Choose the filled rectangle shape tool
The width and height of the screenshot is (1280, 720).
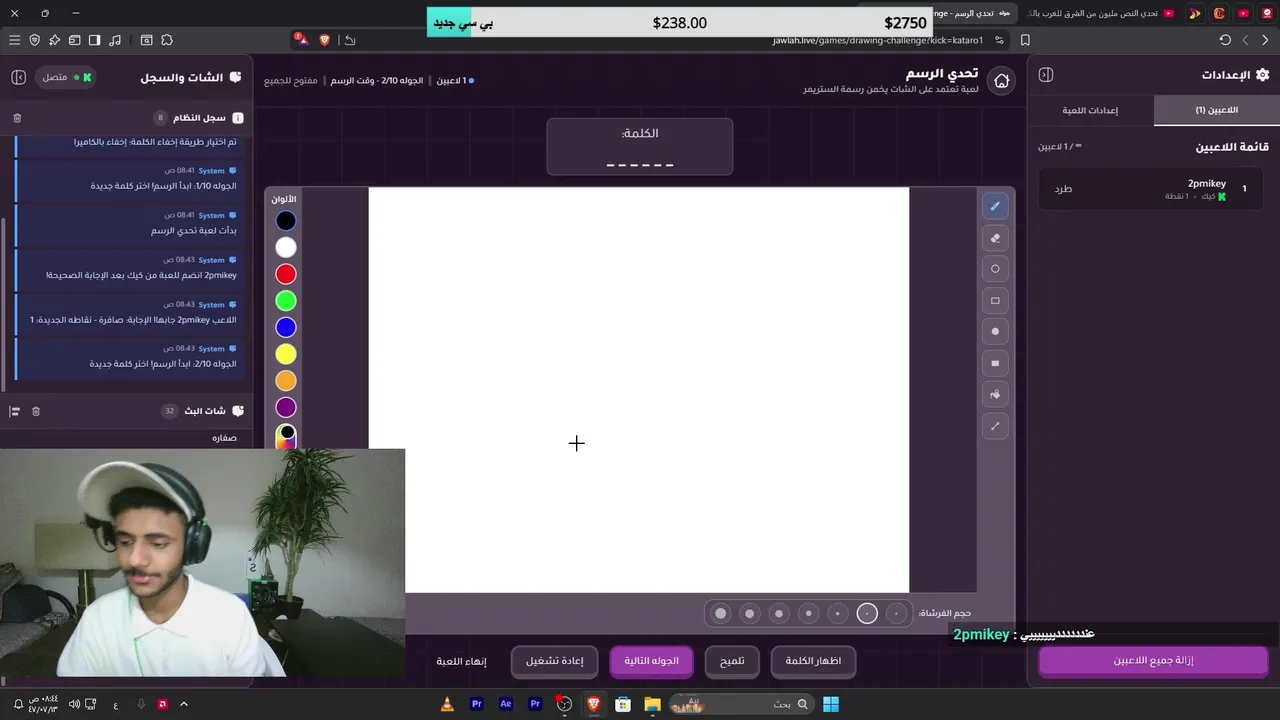pos(995,363)
